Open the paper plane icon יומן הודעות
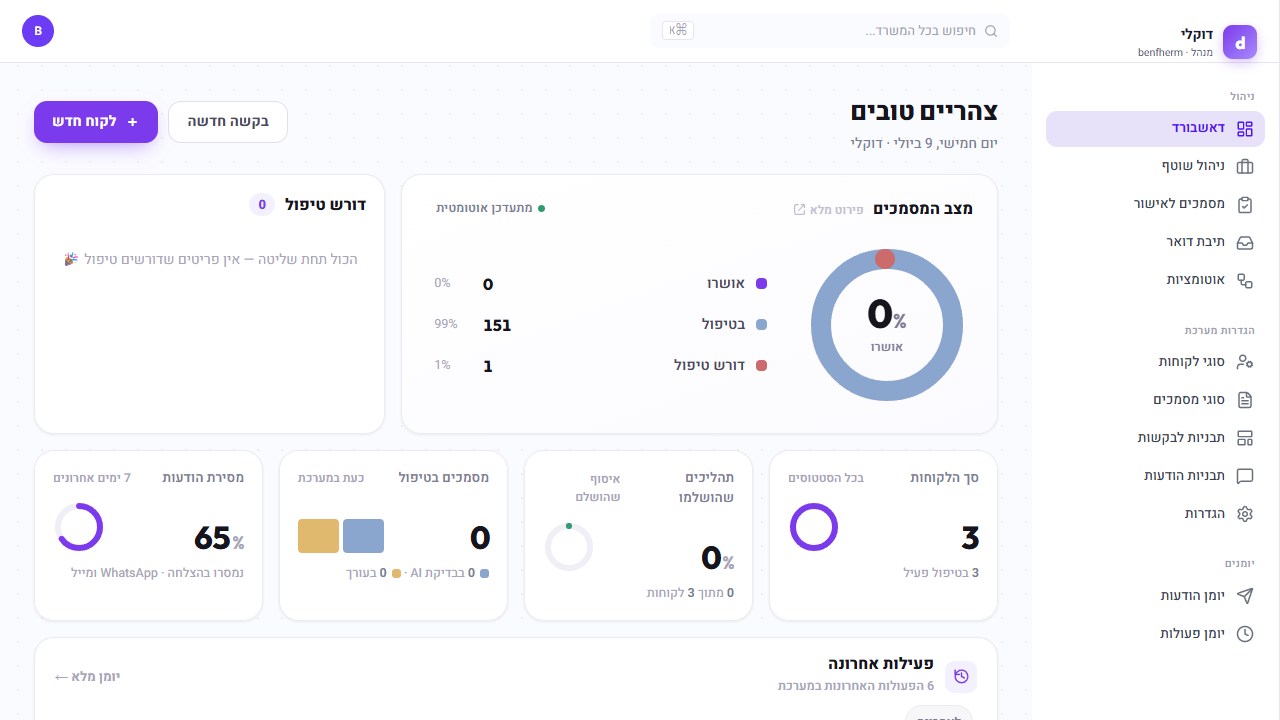Screen dimensions: 1280x720 point(1245,596)
